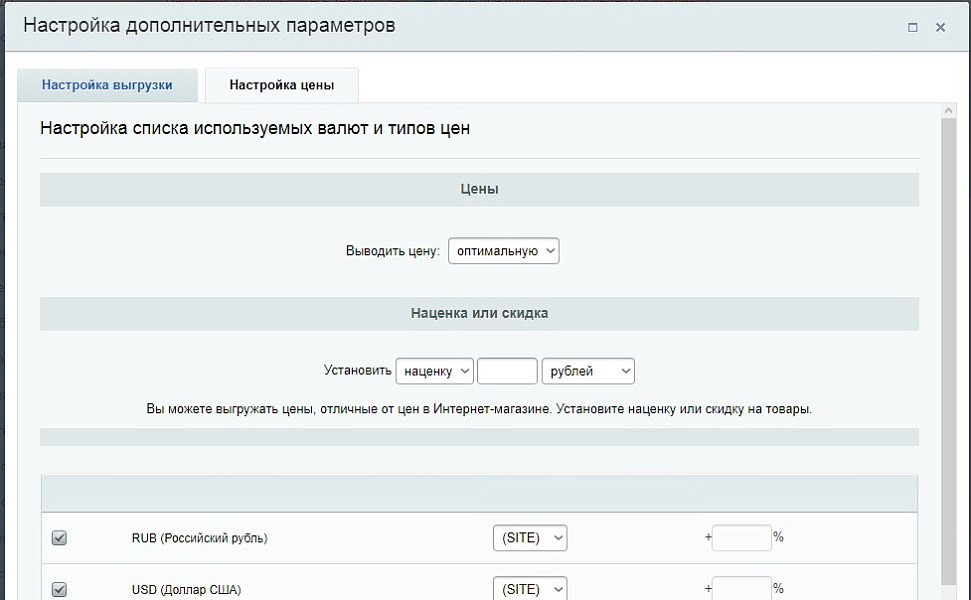Open the Выводить цену dropdown

coord(503,251)
